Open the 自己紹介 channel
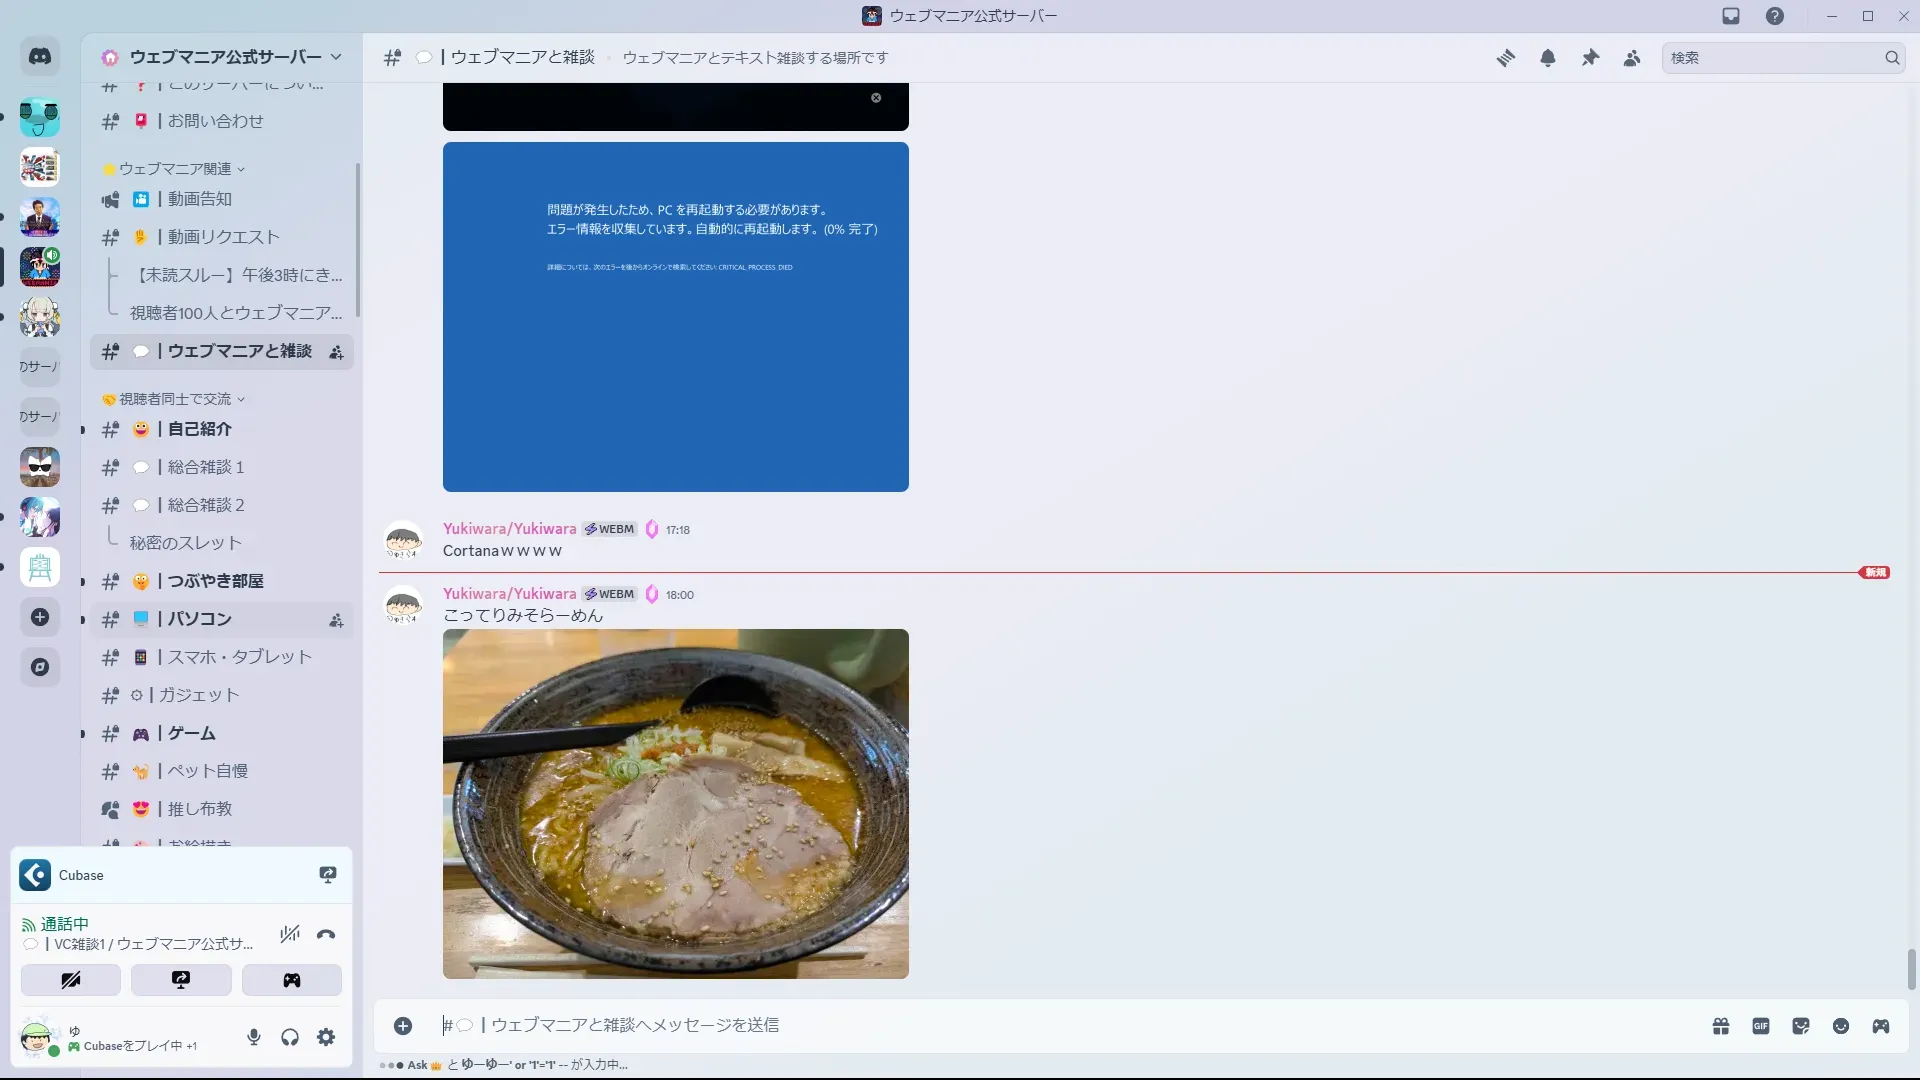The height and width of the screenshot is (1080, 1920). (x=200, y=429)
